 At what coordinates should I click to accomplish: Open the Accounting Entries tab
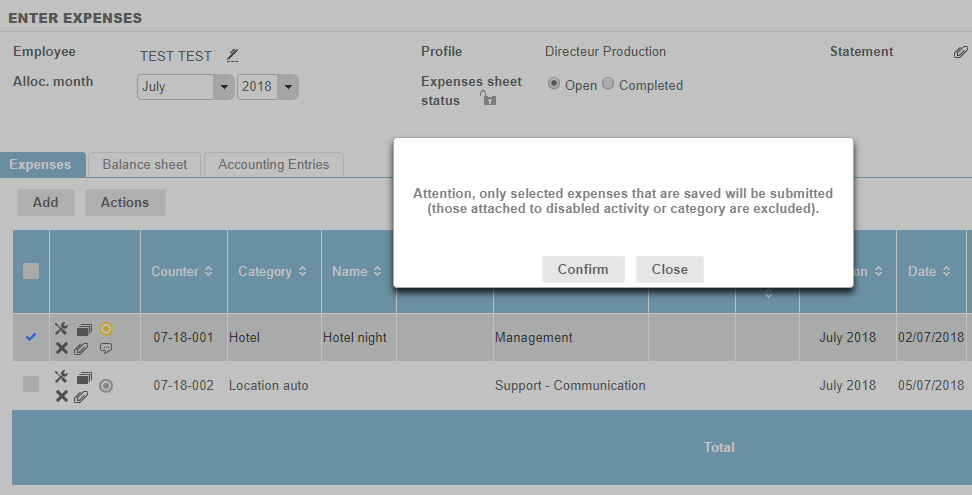pyautogui.click(x=273, y=164)
